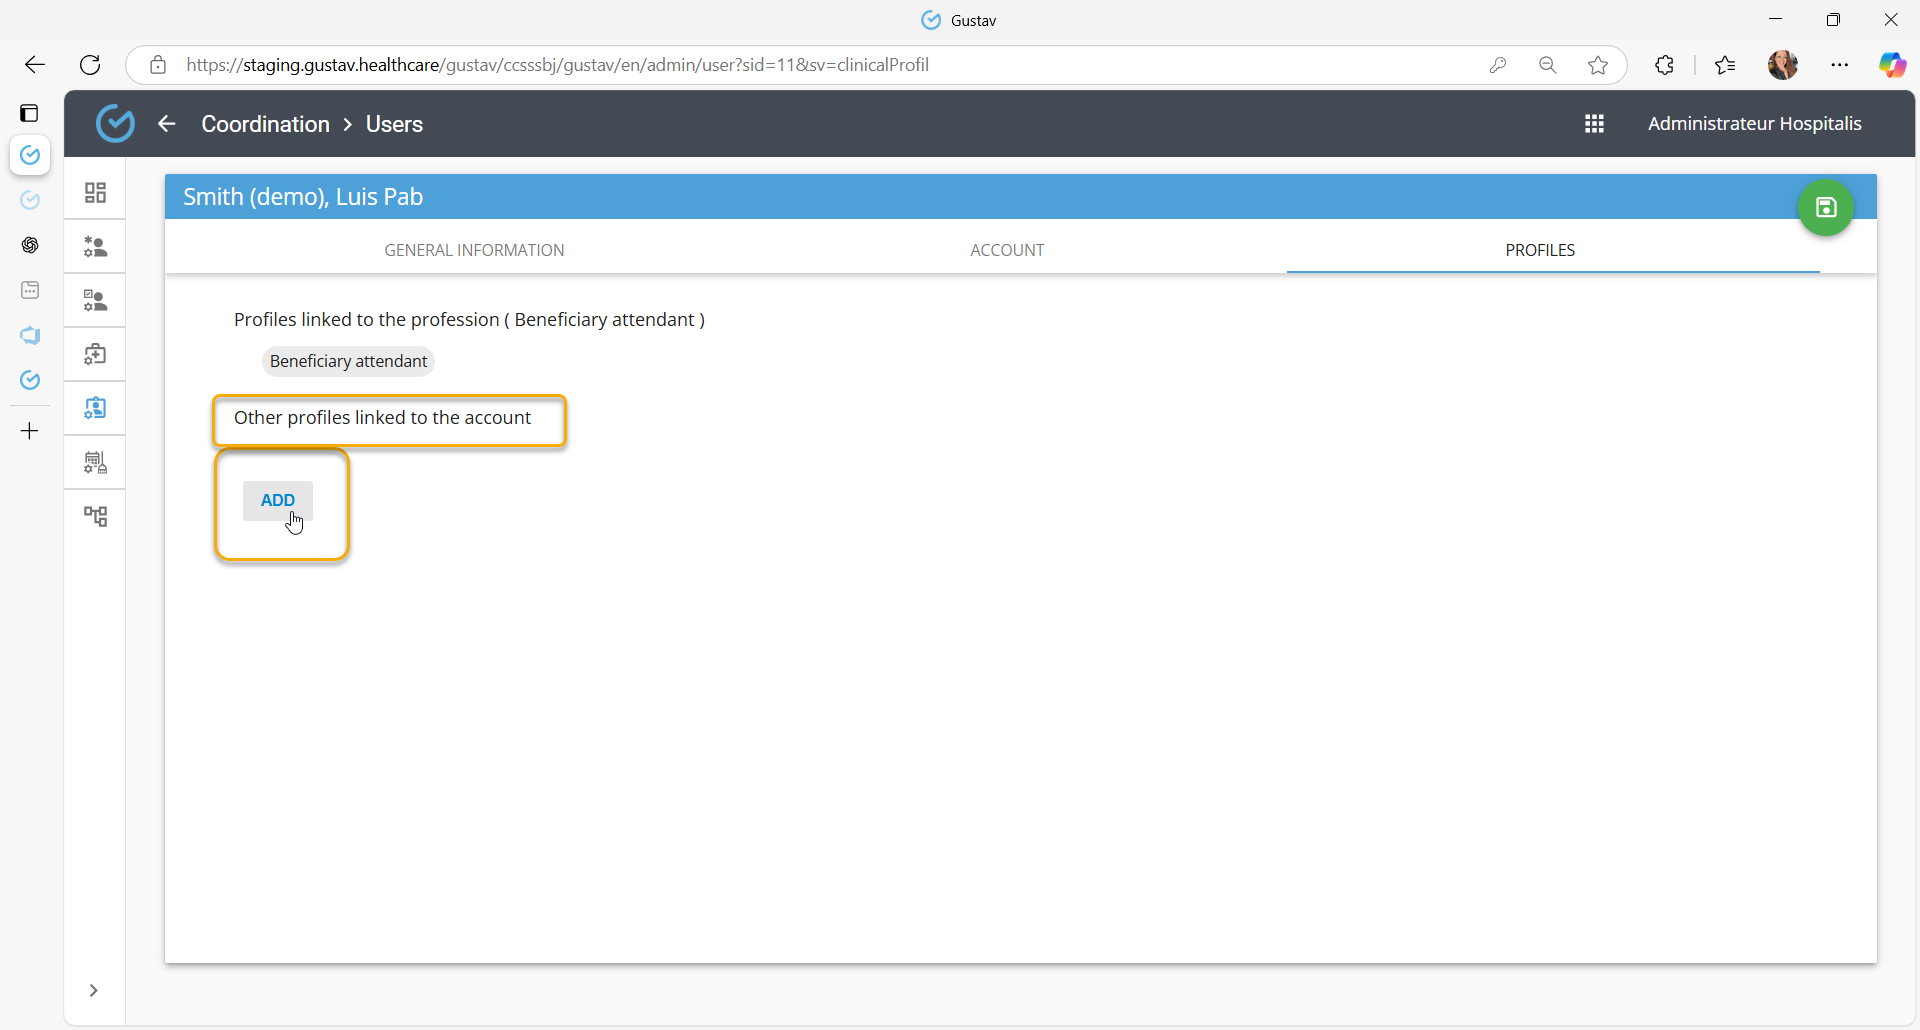Click the Gustav logo in header
The width and height of the screenshot is (1920, 1030).
point(115,124)
